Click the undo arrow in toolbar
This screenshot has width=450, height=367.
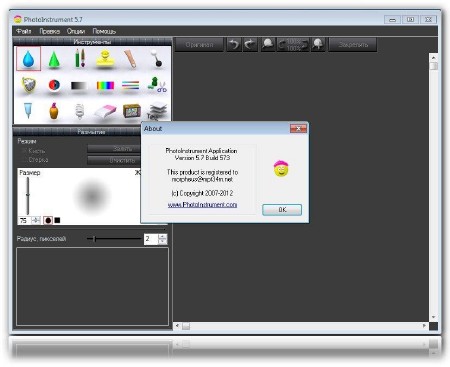click(x=234, y=44)
